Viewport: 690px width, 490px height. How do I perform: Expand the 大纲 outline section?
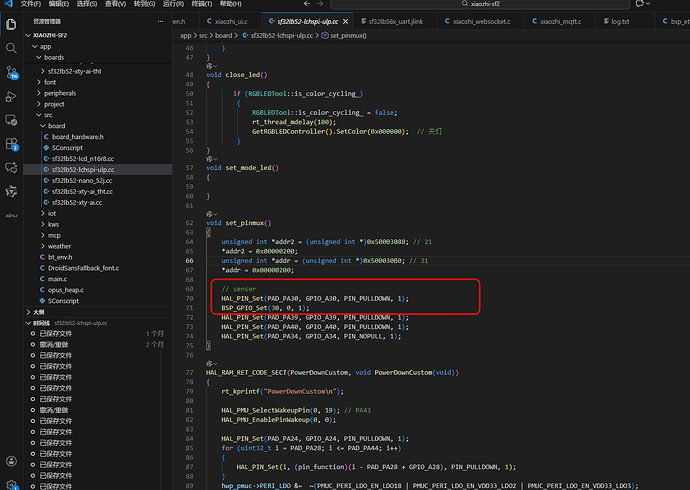tap(38, 312)
